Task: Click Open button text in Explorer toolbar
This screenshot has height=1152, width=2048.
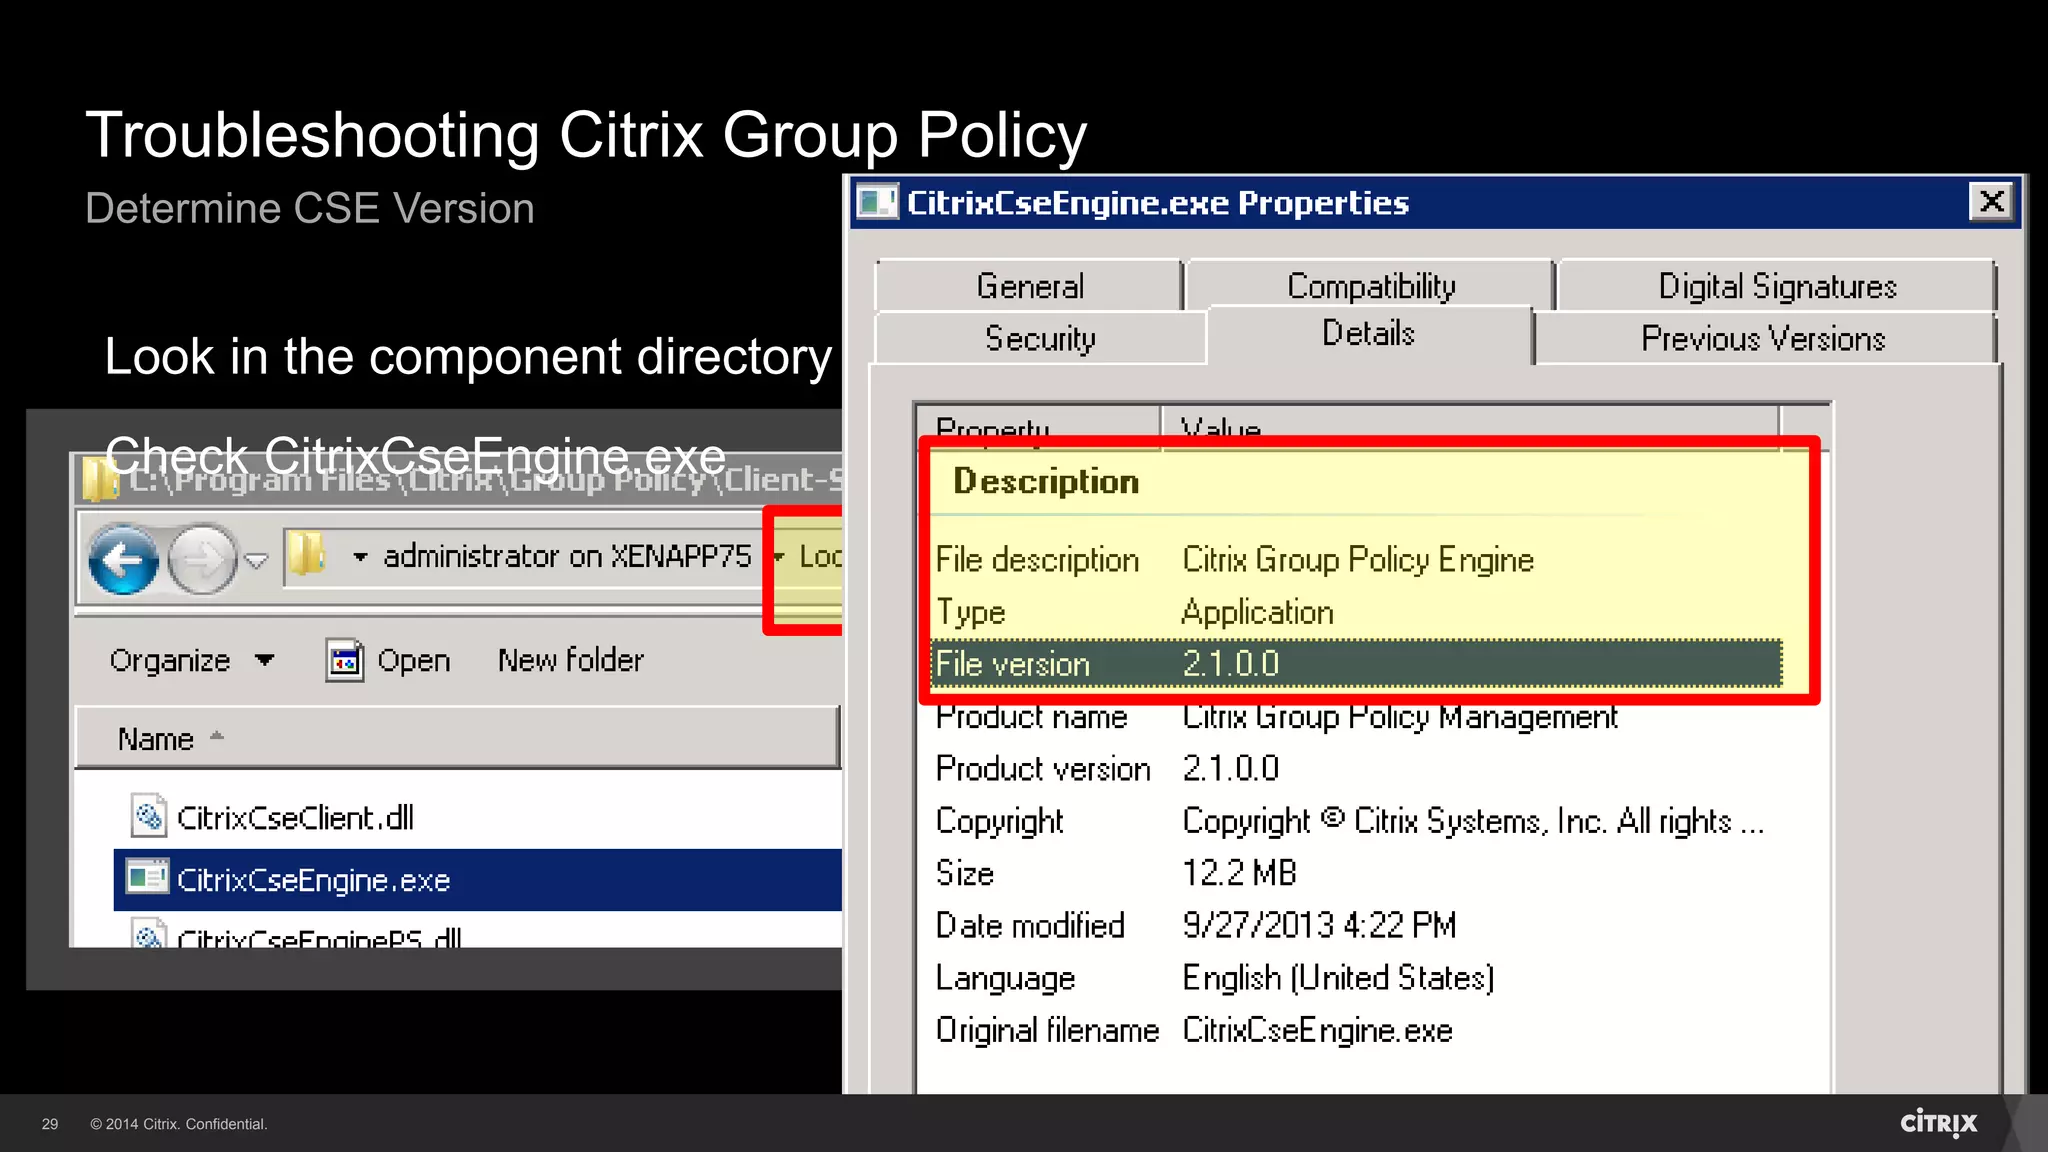Action: 413,661
